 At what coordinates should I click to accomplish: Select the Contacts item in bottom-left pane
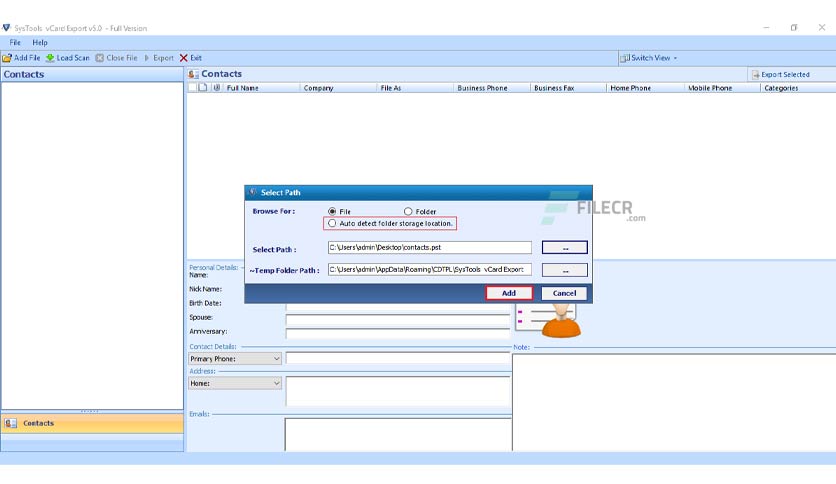(x=92, y=423)
